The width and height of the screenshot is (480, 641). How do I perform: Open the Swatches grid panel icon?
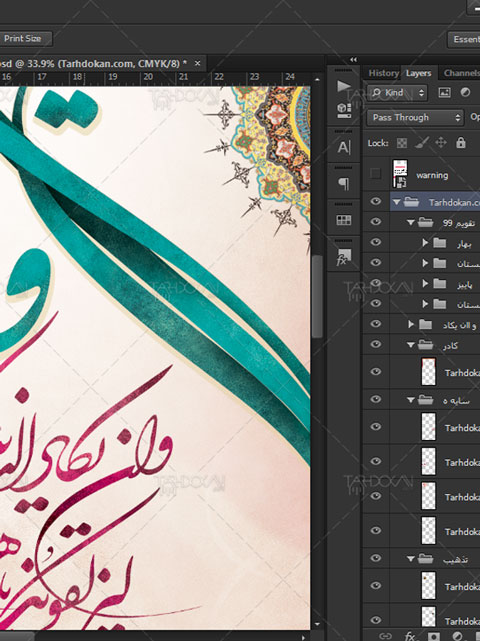(343, 220)
